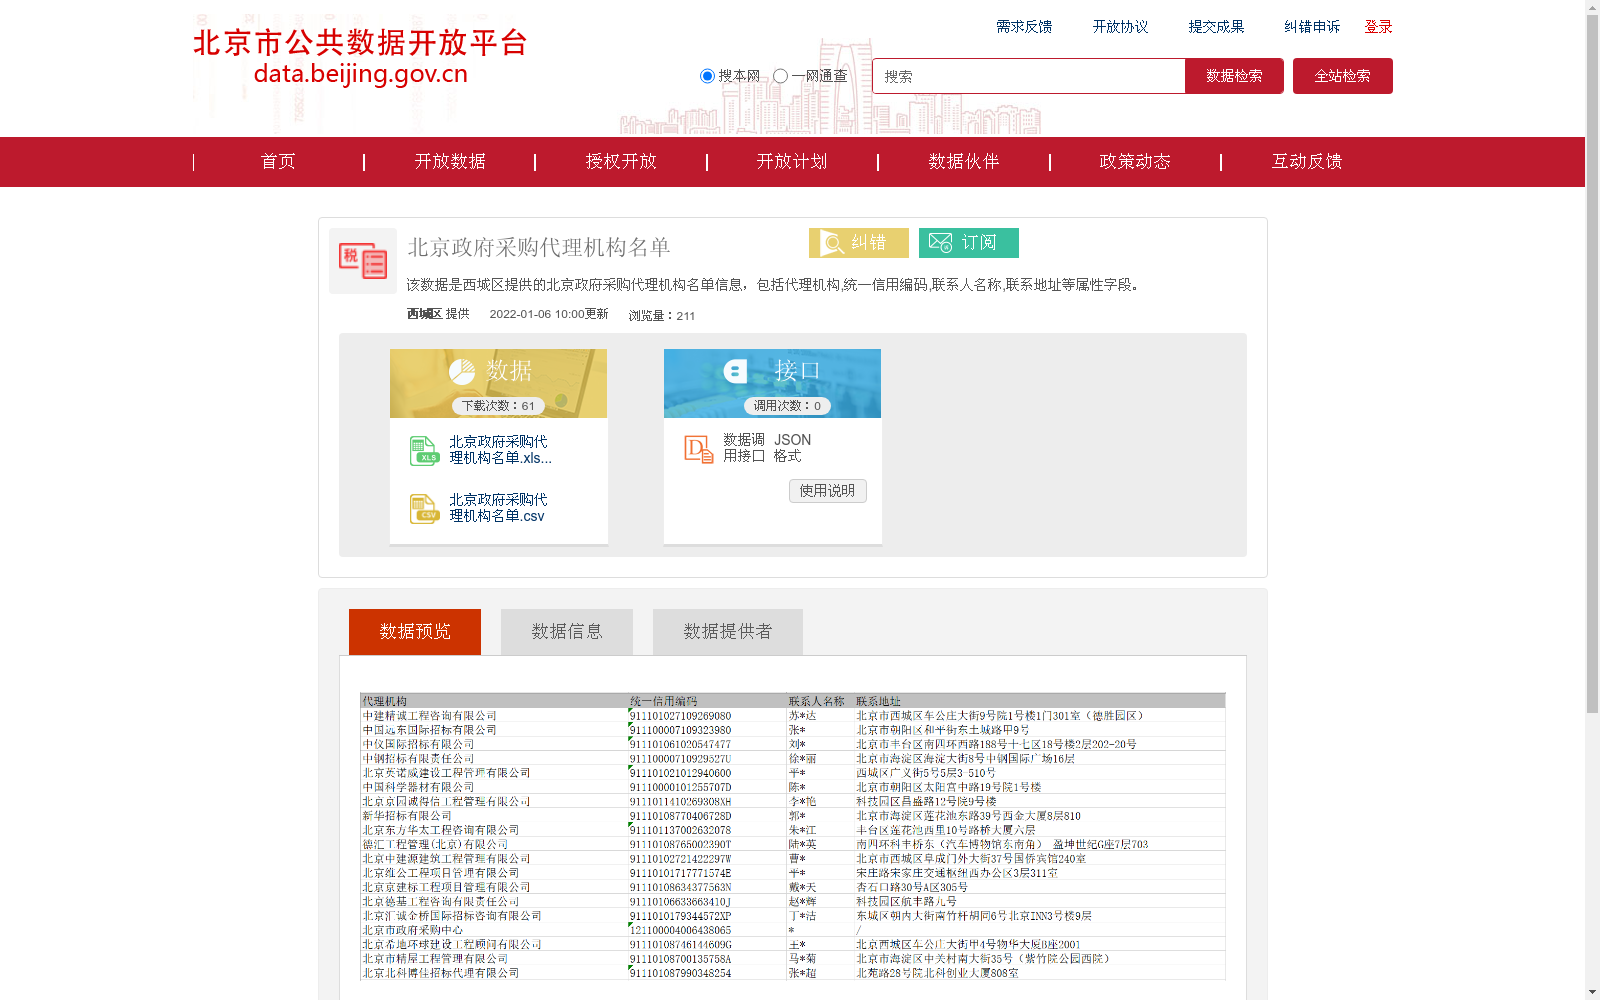Viewport: 1600px width, 1000px height.
Task: Click the 浏览量：211 text
Action: (x=662, y=316)
